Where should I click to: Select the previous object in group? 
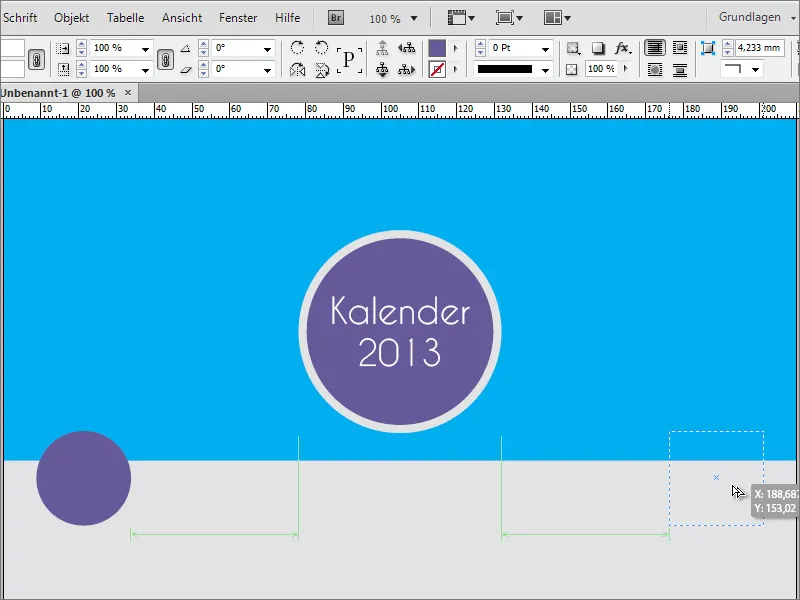(x=407, y=48)
